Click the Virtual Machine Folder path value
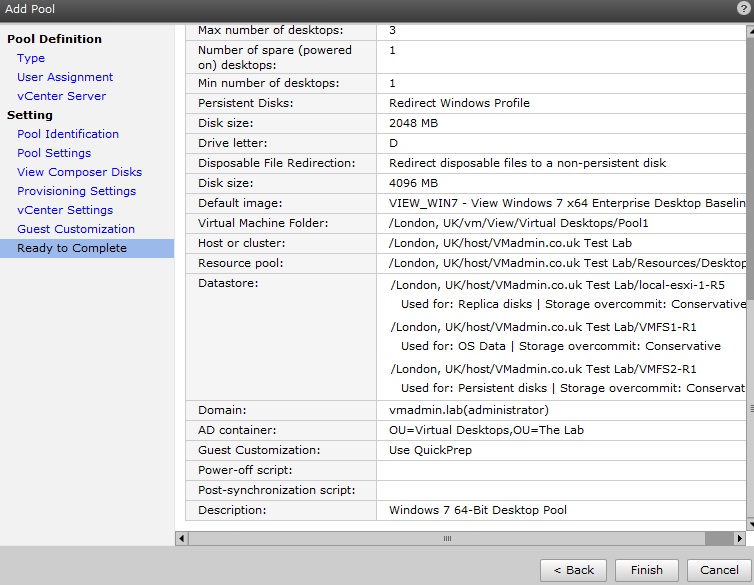 518,223
